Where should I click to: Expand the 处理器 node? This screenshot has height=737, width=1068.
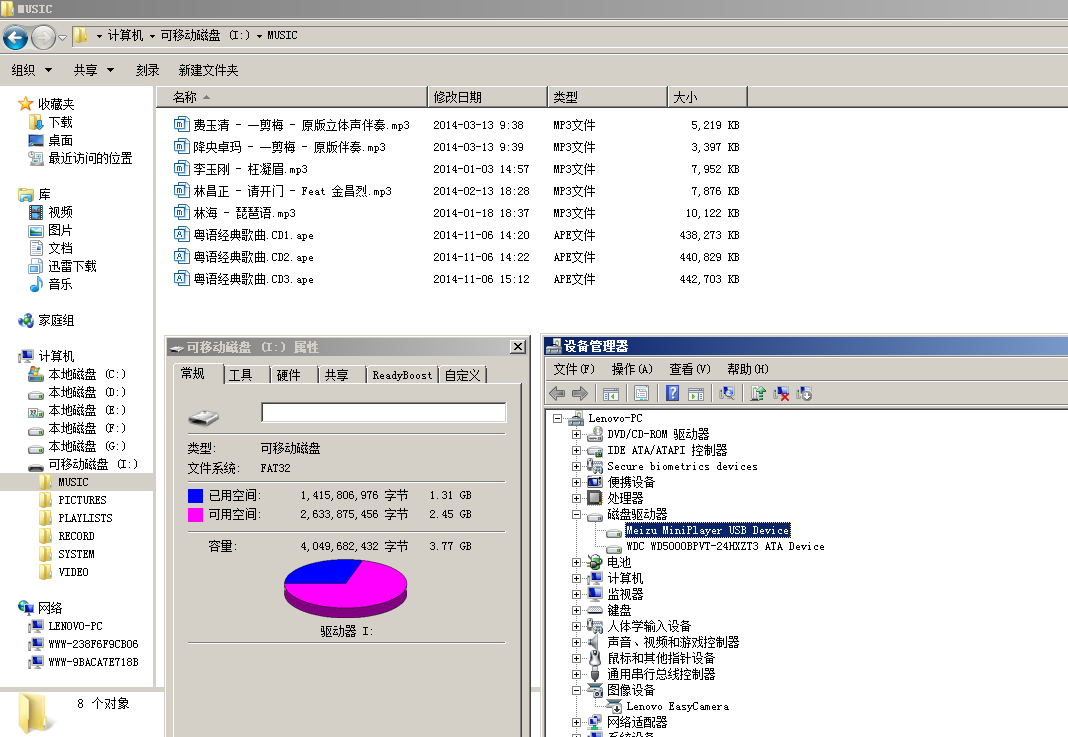[x=576, y=498]
